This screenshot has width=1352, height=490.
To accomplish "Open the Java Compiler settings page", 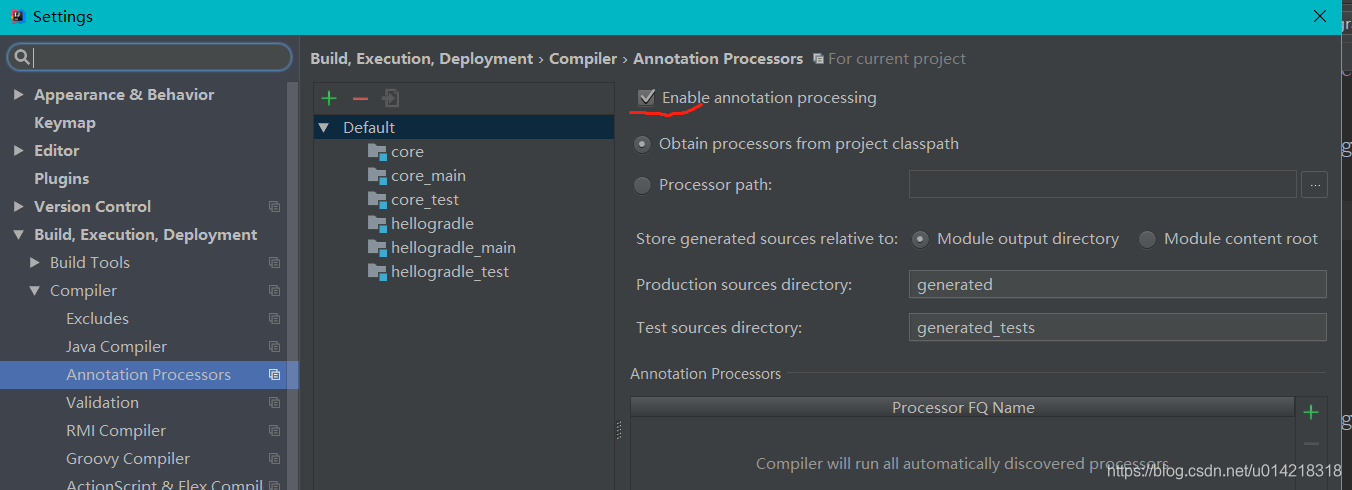I will (x=116, y=347).
